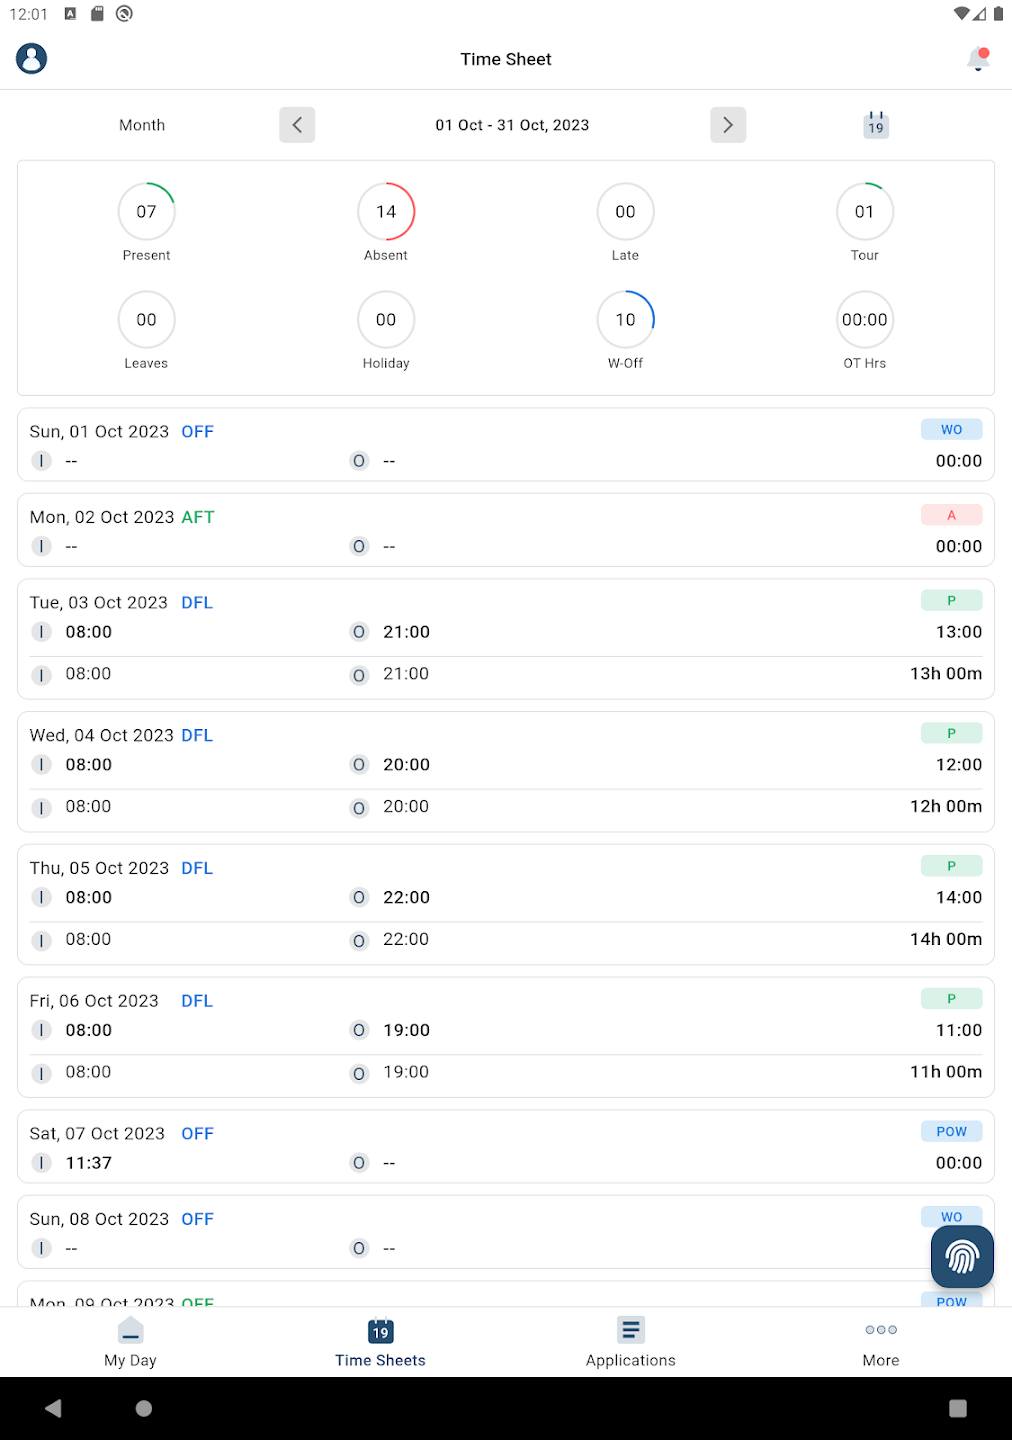
Task: Go to the previous month
Action: (297, 125)
